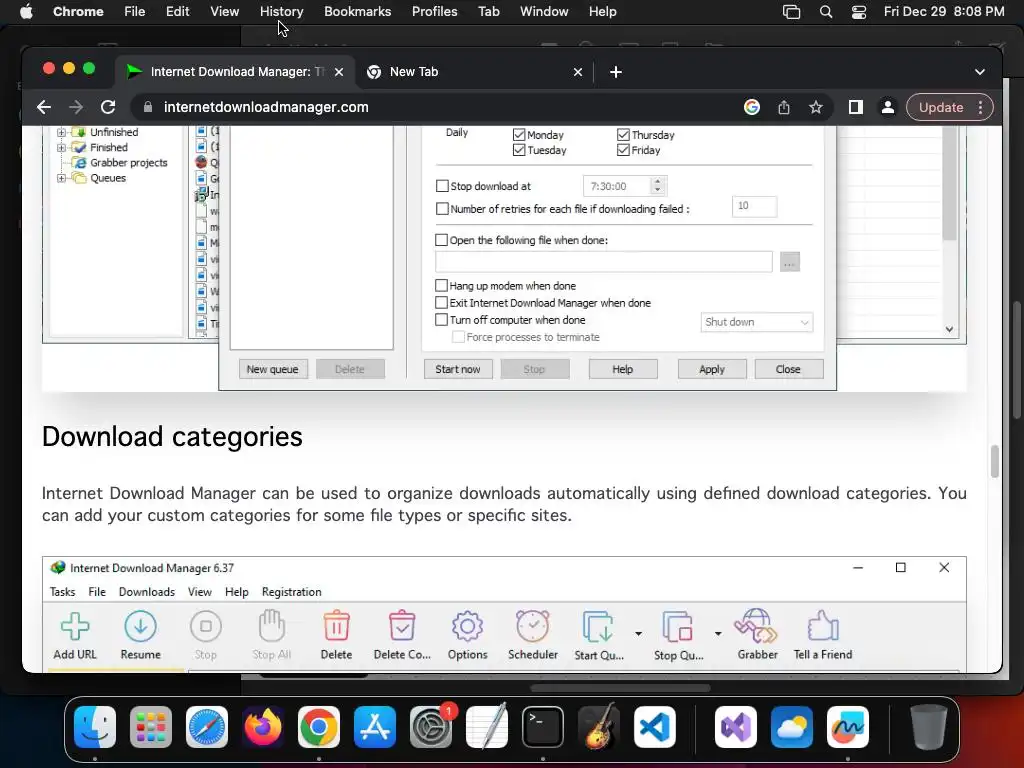Launch Firefox from the Dock

263,727
